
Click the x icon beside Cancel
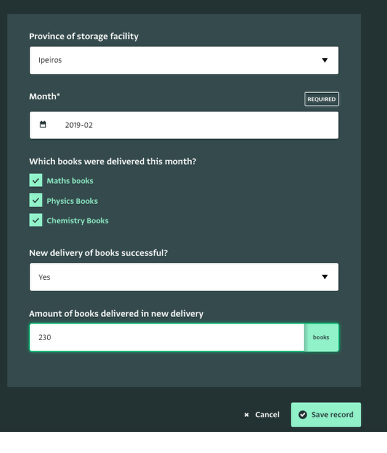(x=247, y=415)
